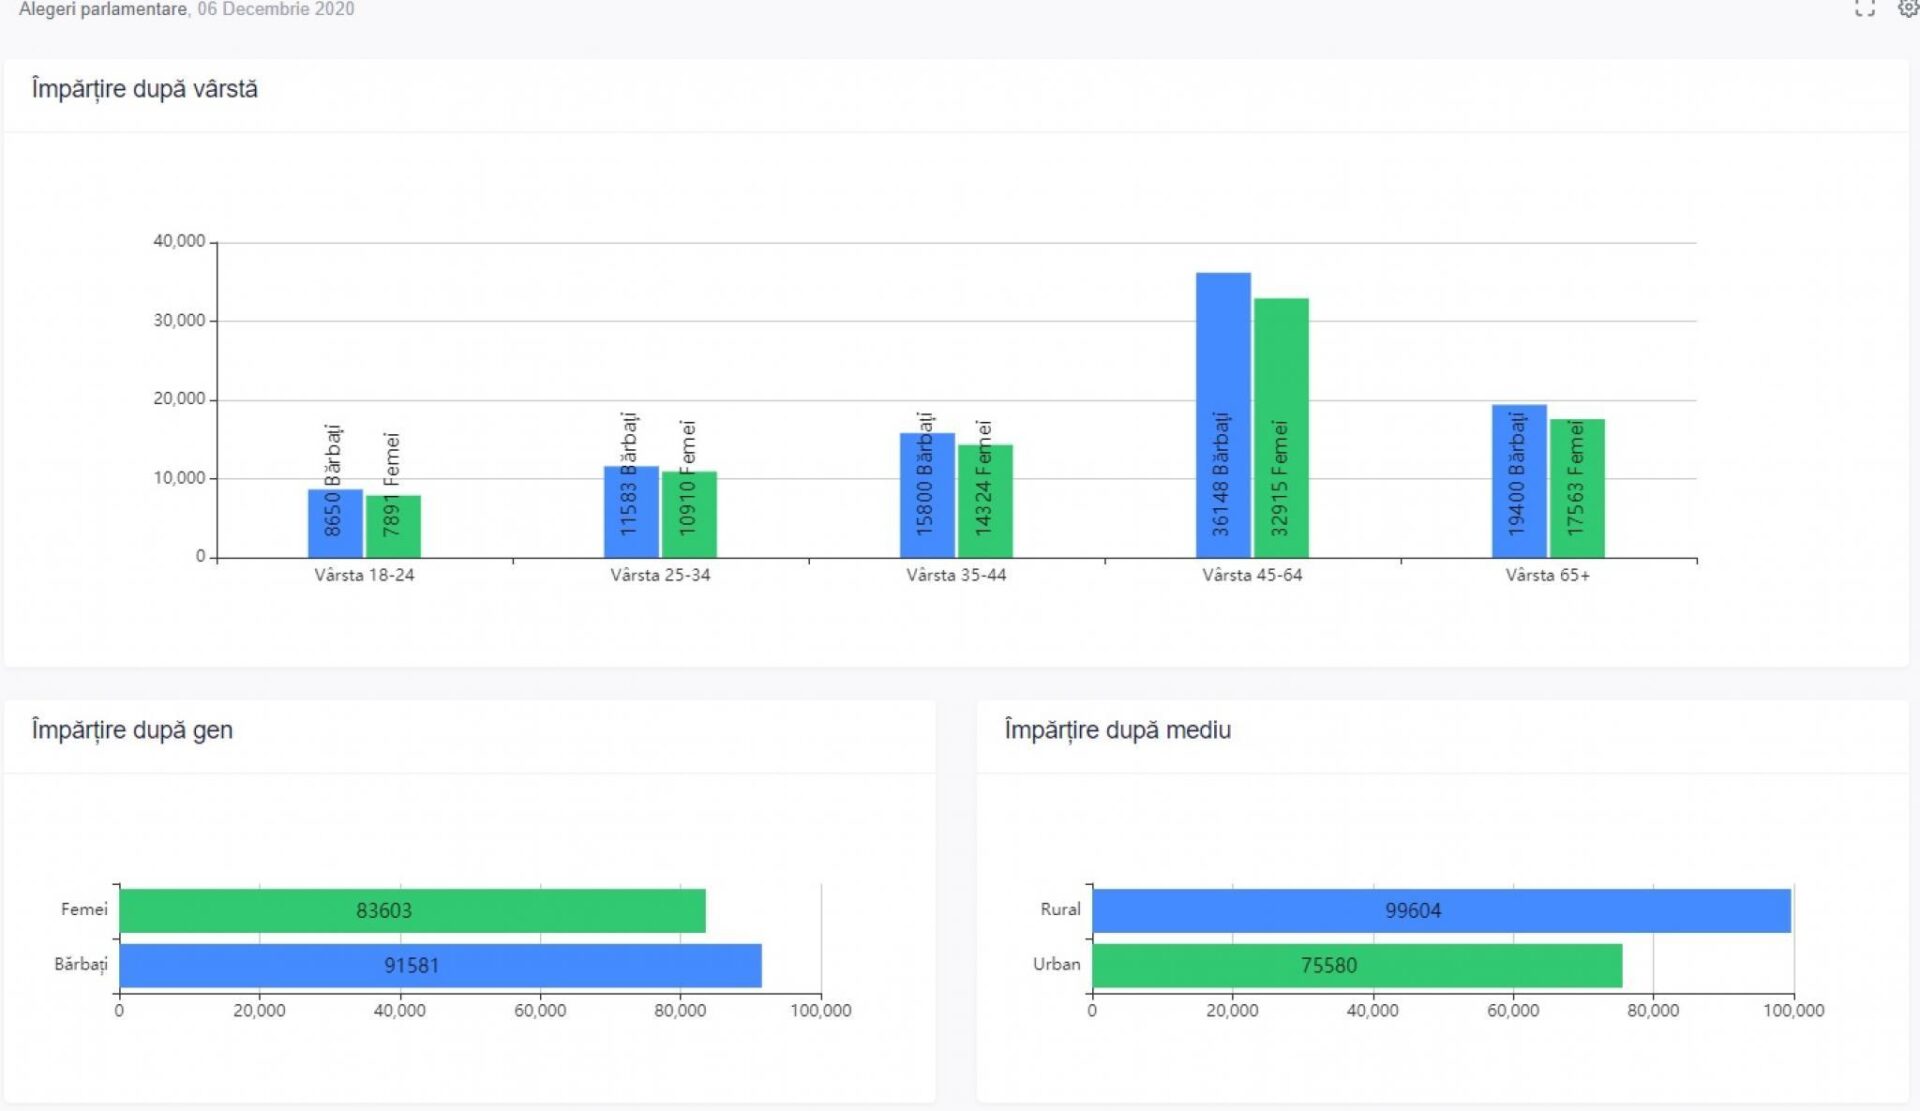Open the settings gear icon

(1908, 9)
